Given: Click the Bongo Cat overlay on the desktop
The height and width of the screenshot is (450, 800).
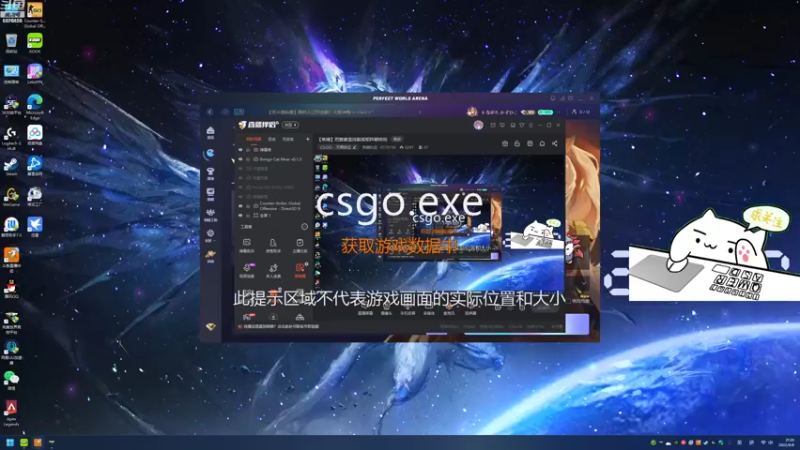Looking at the screenshot, I should click(x=714, y=255).
